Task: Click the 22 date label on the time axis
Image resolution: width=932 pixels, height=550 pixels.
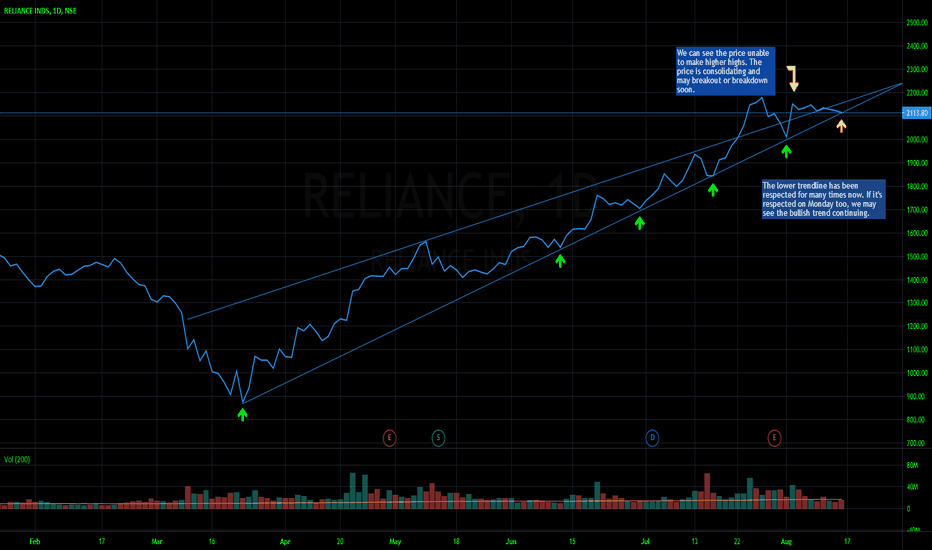Action: click(737, 541)
